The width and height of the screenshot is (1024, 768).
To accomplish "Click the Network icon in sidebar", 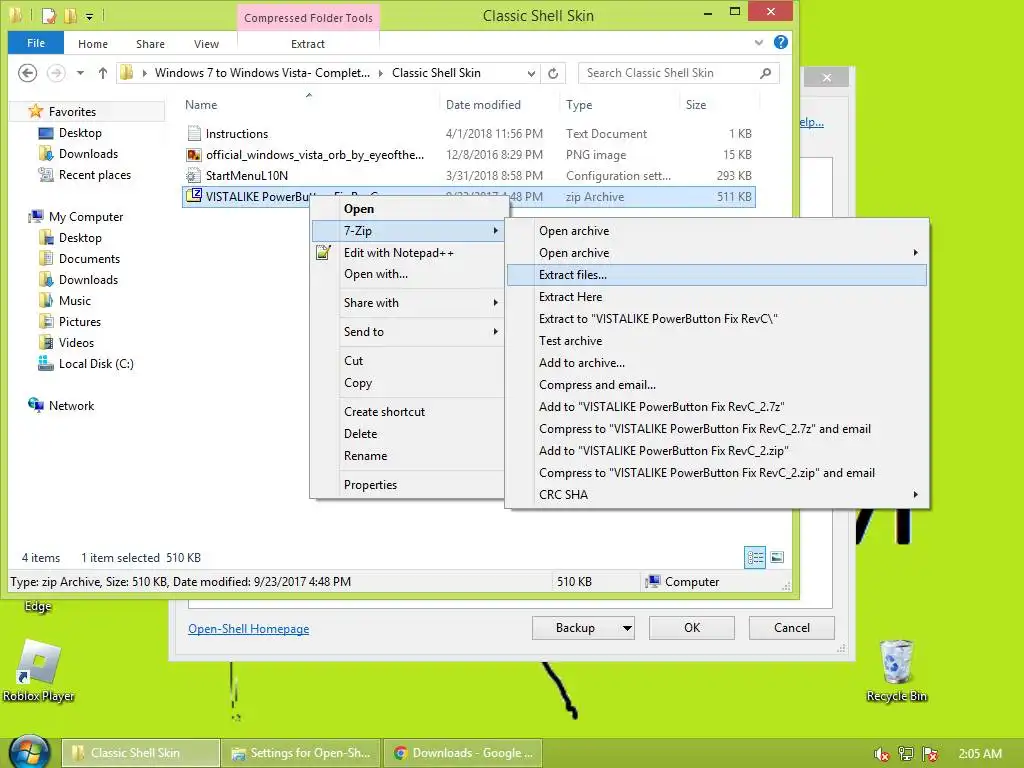I will [x=36, y=405].
